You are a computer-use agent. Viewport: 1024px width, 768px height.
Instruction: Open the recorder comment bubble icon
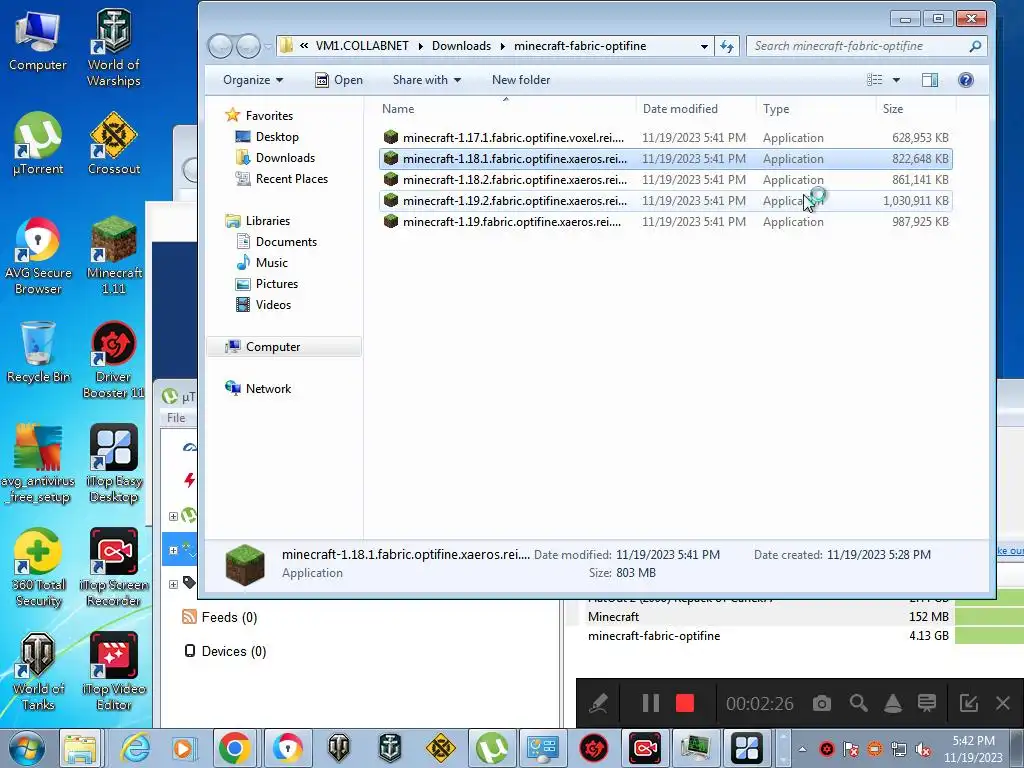coord(927,703)
